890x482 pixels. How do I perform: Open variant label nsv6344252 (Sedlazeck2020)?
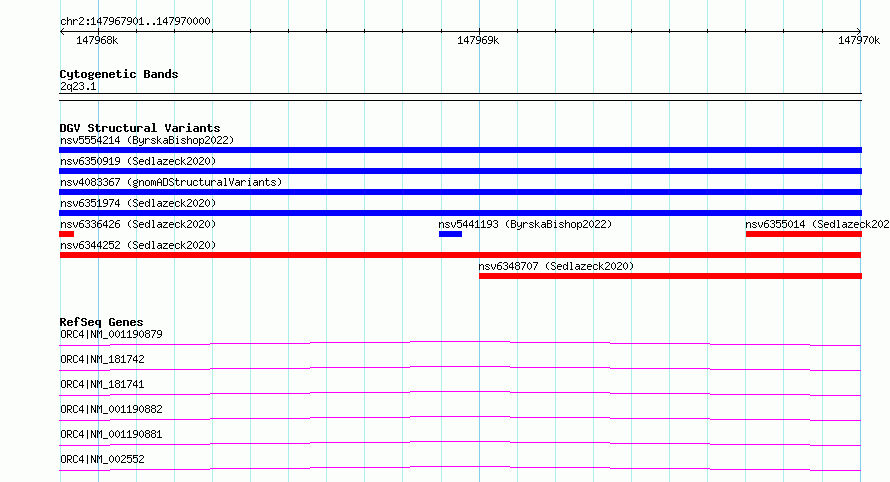(138, 245)
